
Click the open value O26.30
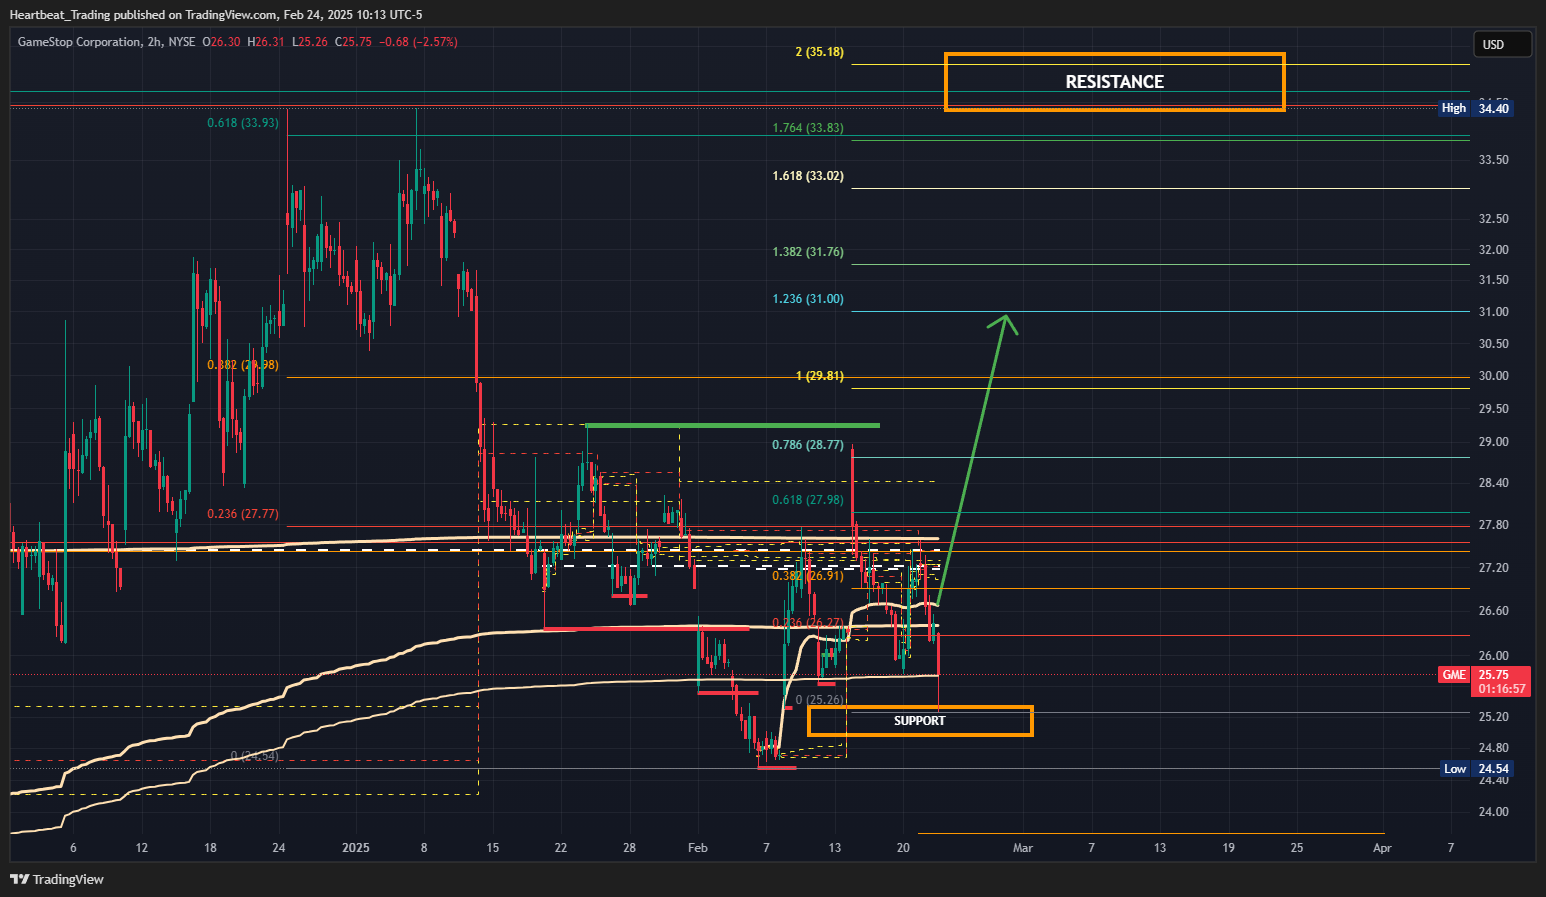pos(222,42)
